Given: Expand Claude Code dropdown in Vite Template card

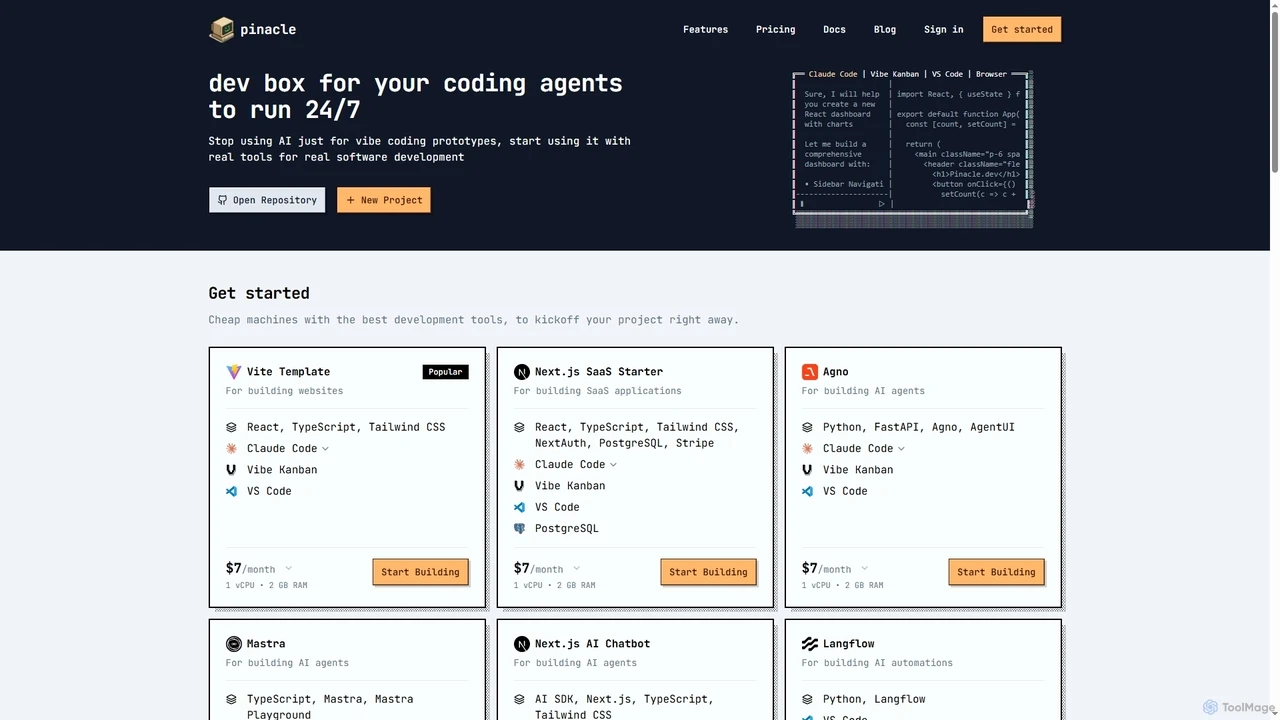Looking at the screenshot, I should coord(325,449).
